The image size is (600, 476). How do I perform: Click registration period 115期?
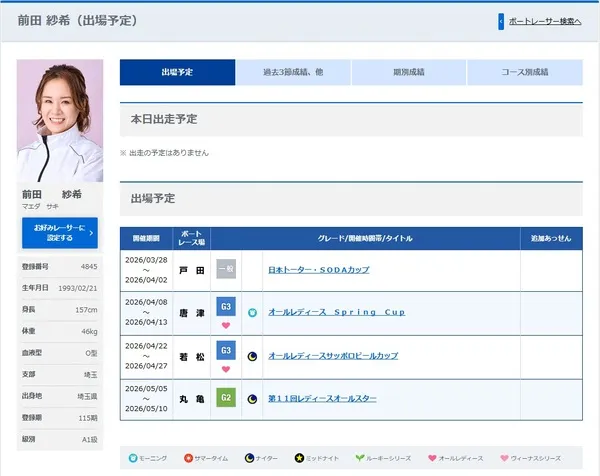click(x=88, y=418)
